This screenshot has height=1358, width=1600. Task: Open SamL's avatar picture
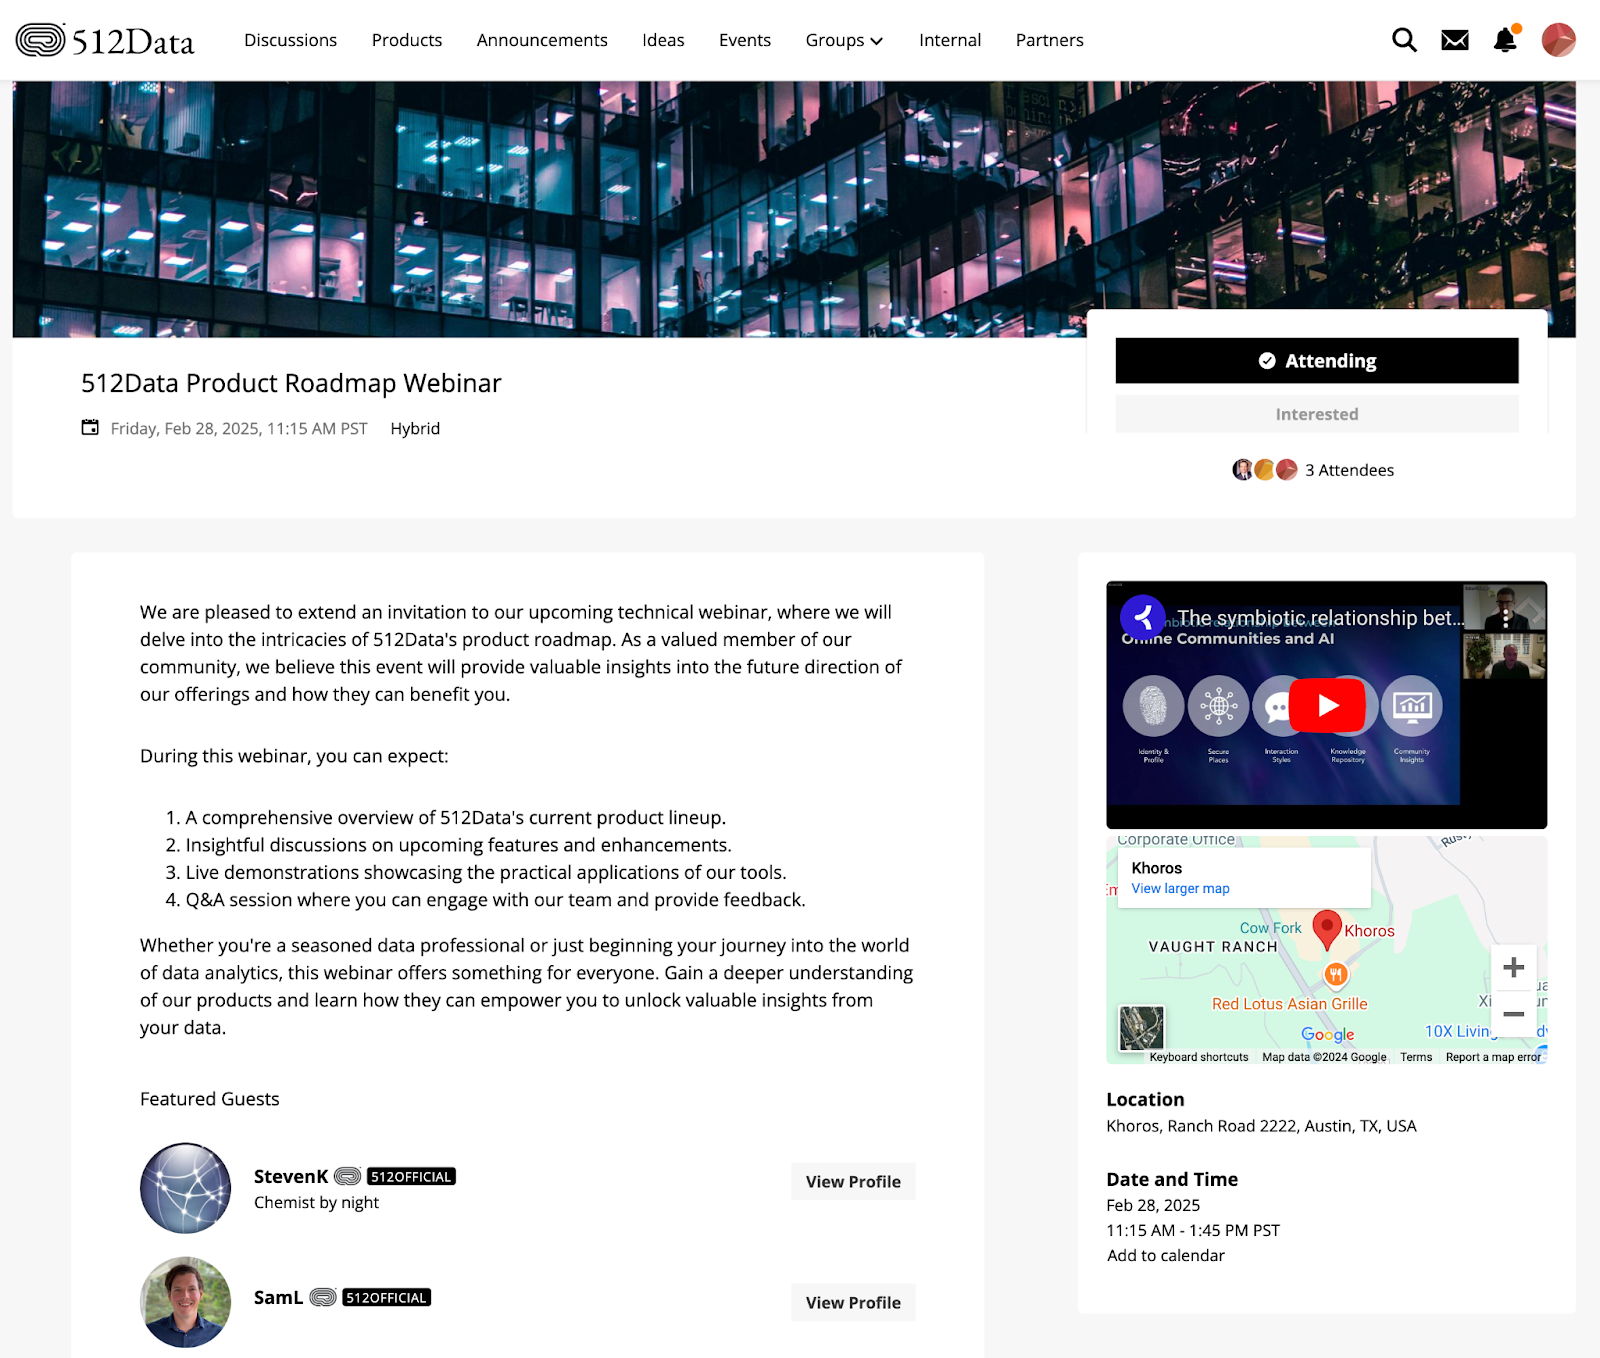point(185,1302)
